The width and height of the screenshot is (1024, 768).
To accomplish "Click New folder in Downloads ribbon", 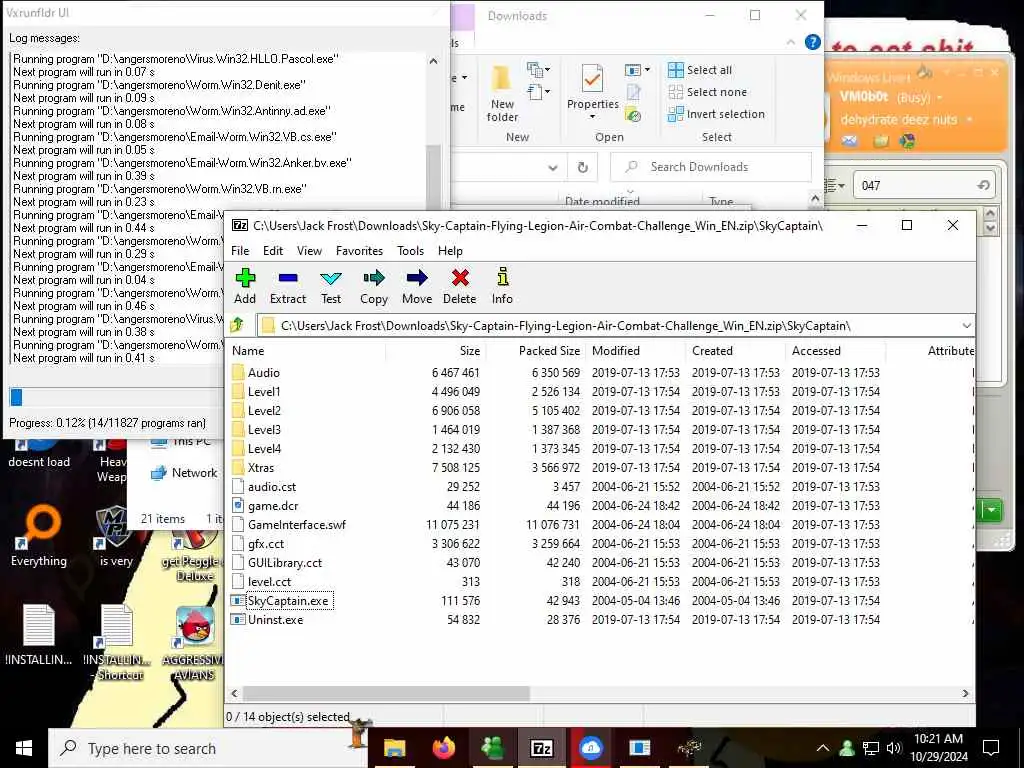I will (x=502, y=95).
